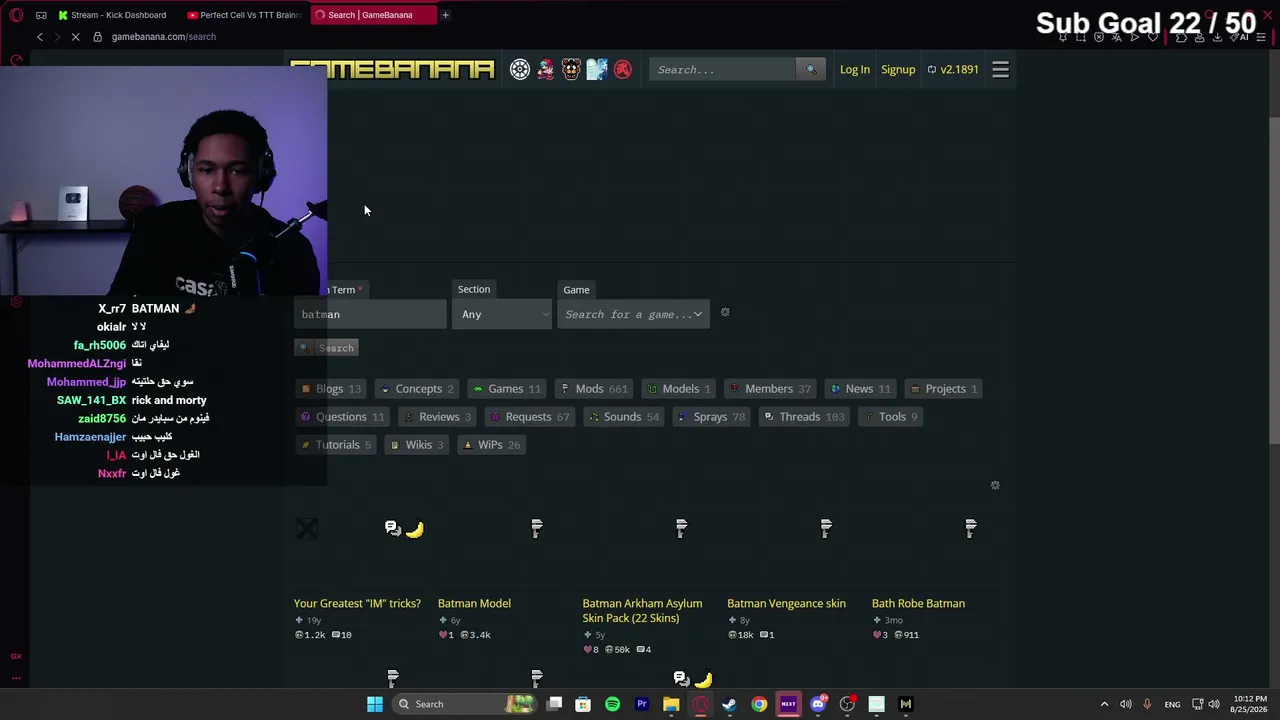This screenshot has width=1280, height=720.
Task: Open Batman Arkham Asylum Skin Pack result
Action: point(642,611)
